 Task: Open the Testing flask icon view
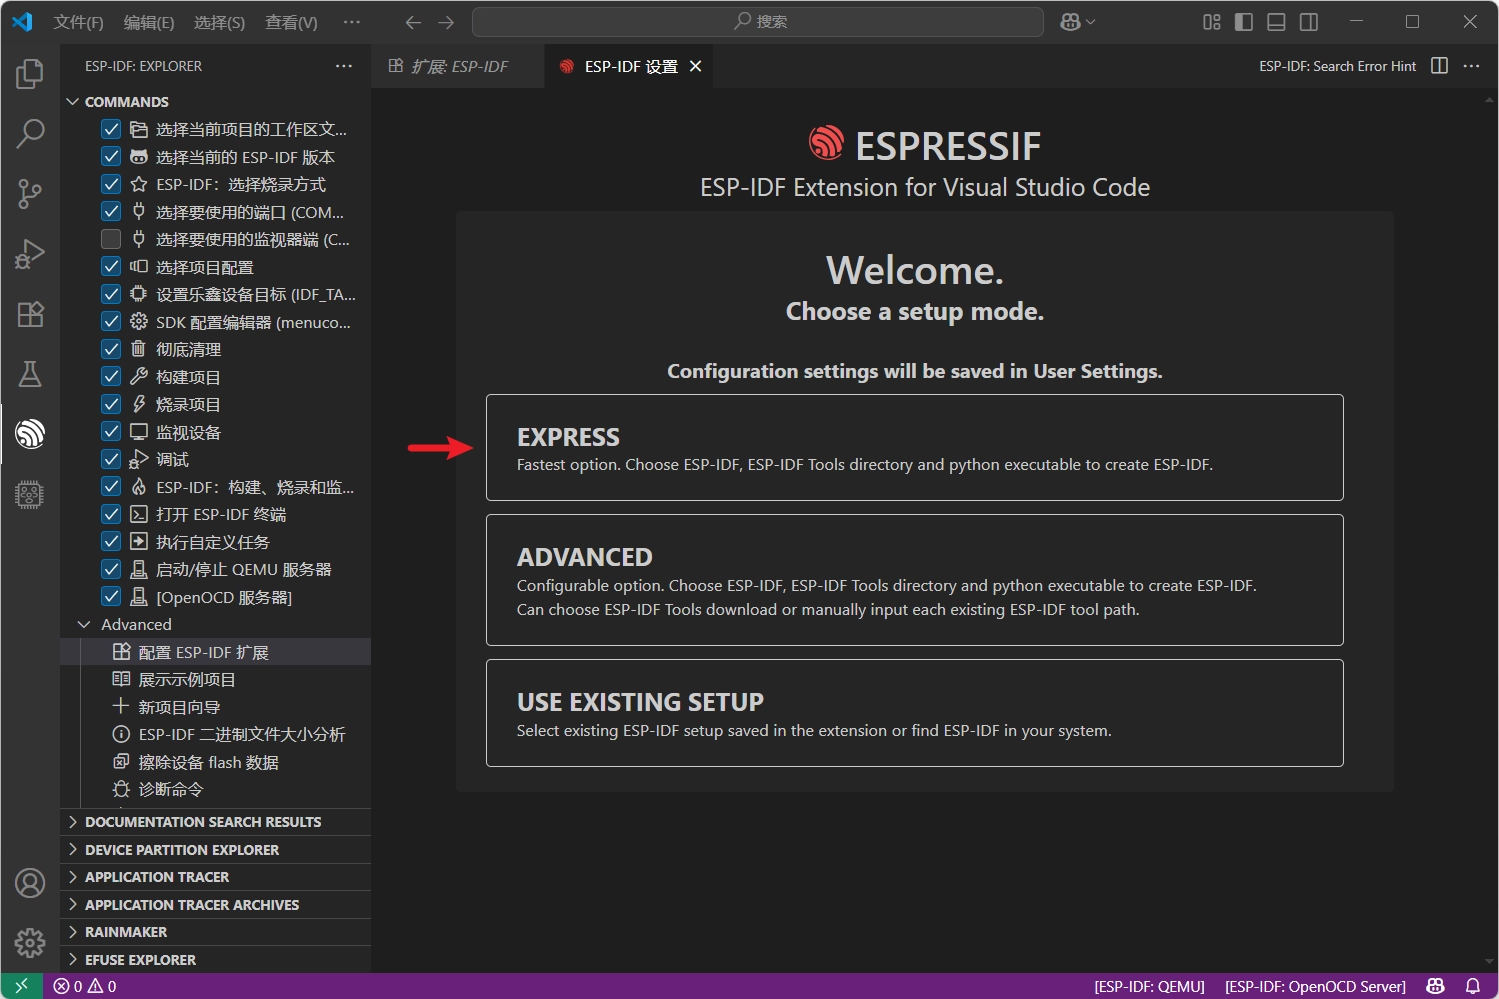pos(30,374)
